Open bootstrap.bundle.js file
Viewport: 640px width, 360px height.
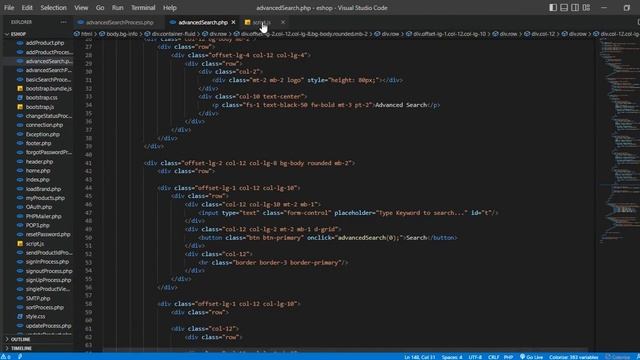(x=48, y=89)
